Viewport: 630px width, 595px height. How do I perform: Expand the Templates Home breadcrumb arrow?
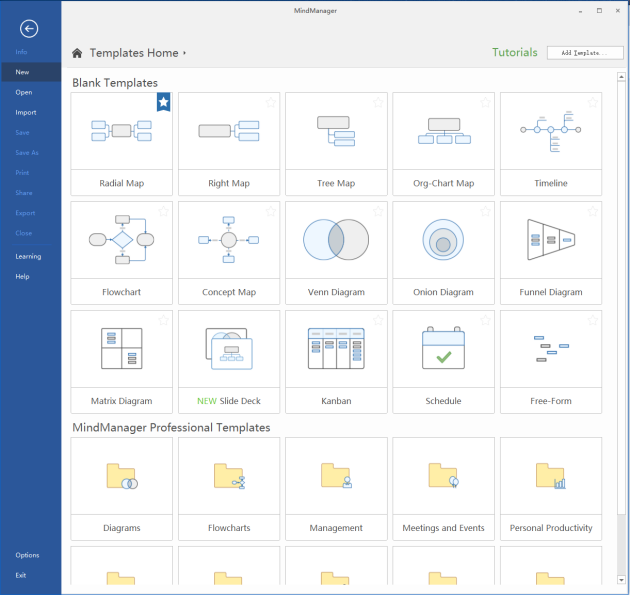point(185,53)
